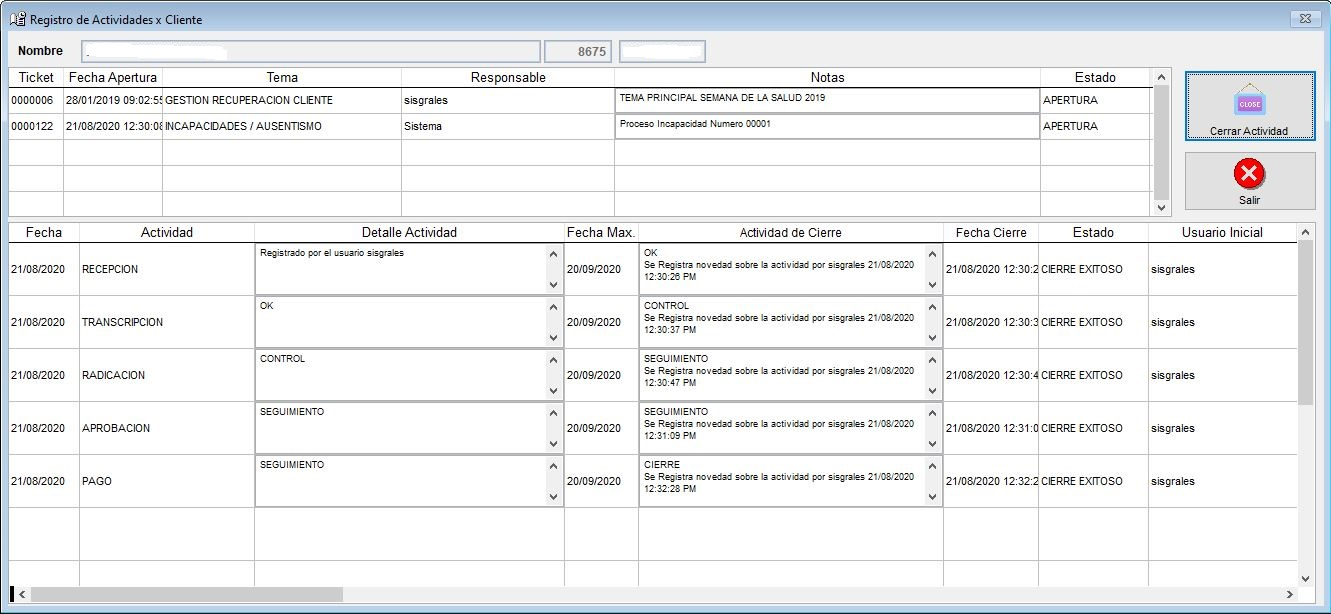Click the horizontal scrollbar left arrow
This screenshot has width=1331, height=614.
22,594
